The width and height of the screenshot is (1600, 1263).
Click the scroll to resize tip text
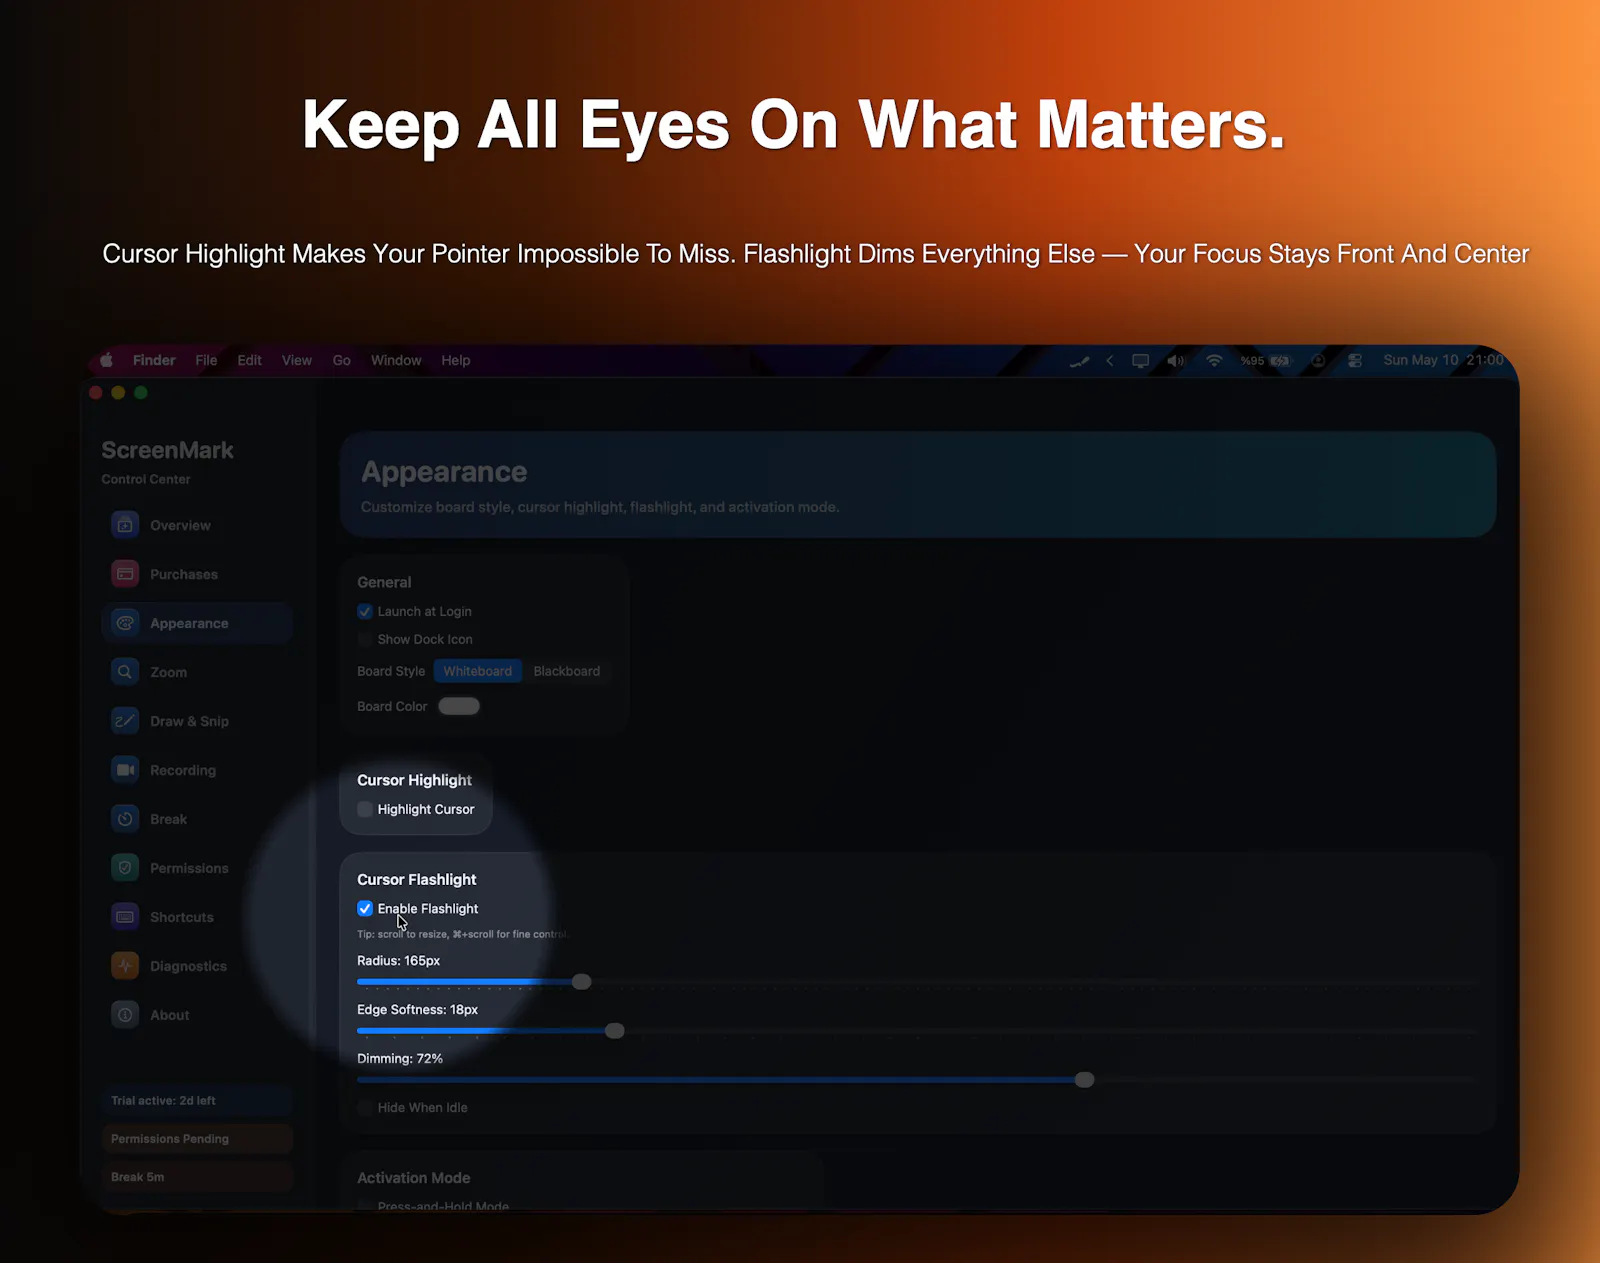click(x=462, y=934)
